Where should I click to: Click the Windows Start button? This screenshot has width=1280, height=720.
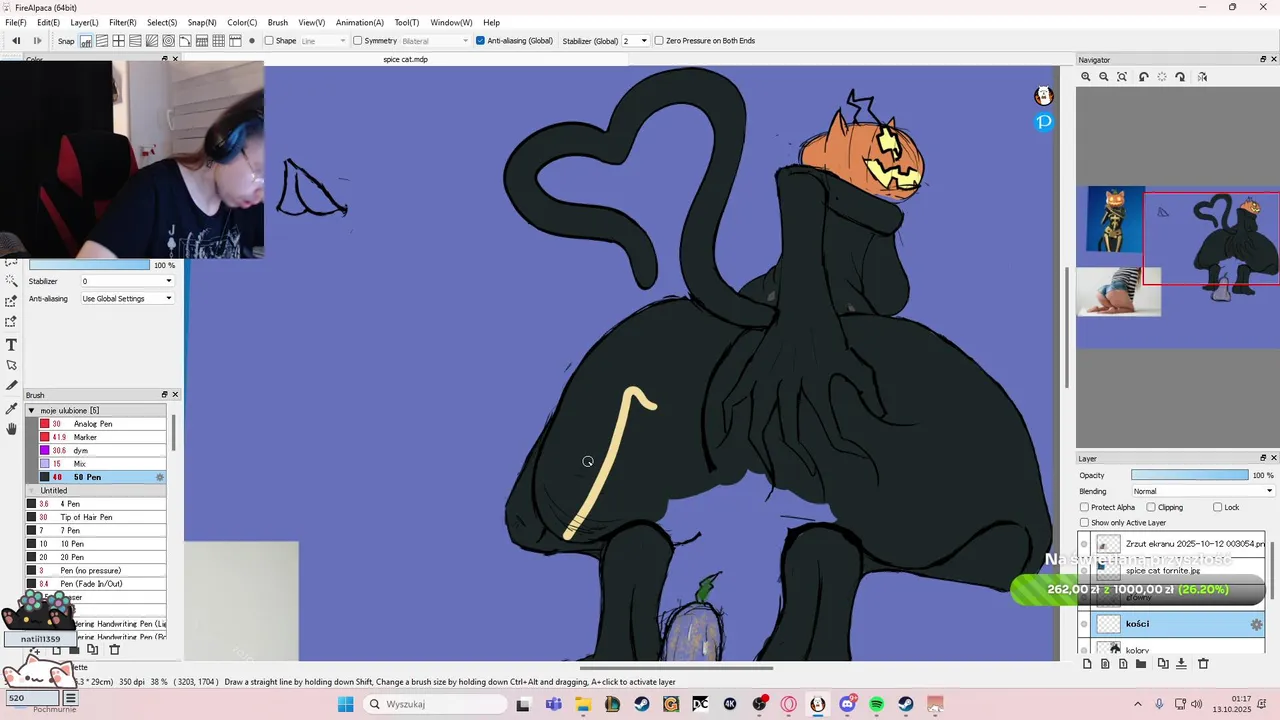345,704
